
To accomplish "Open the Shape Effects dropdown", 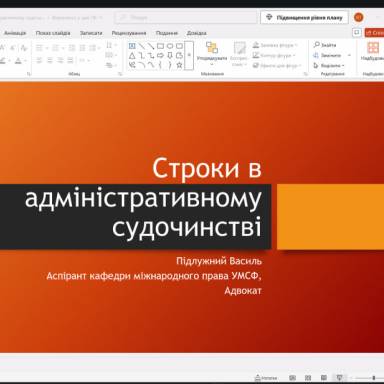I will 277,66.
